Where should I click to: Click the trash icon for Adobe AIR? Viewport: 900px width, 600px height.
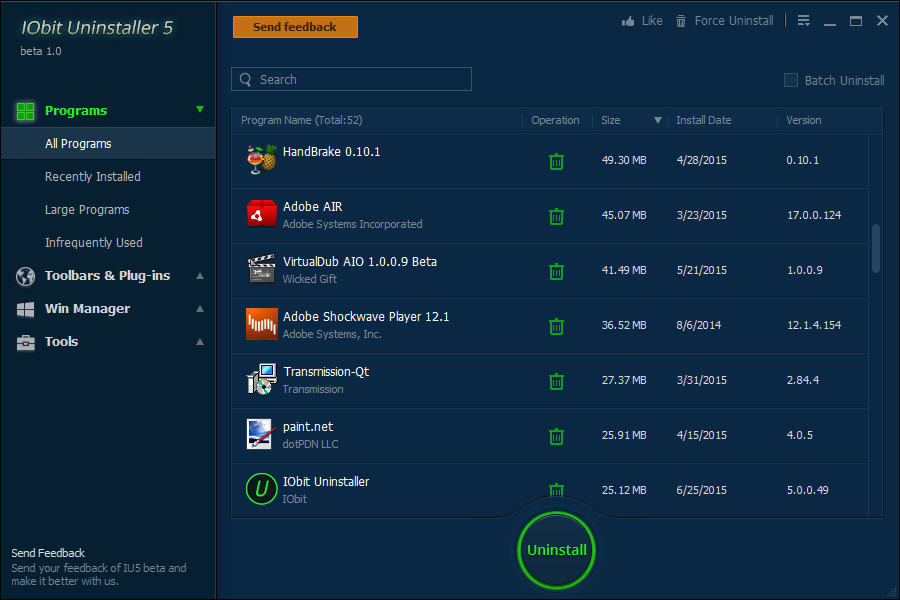556,216
